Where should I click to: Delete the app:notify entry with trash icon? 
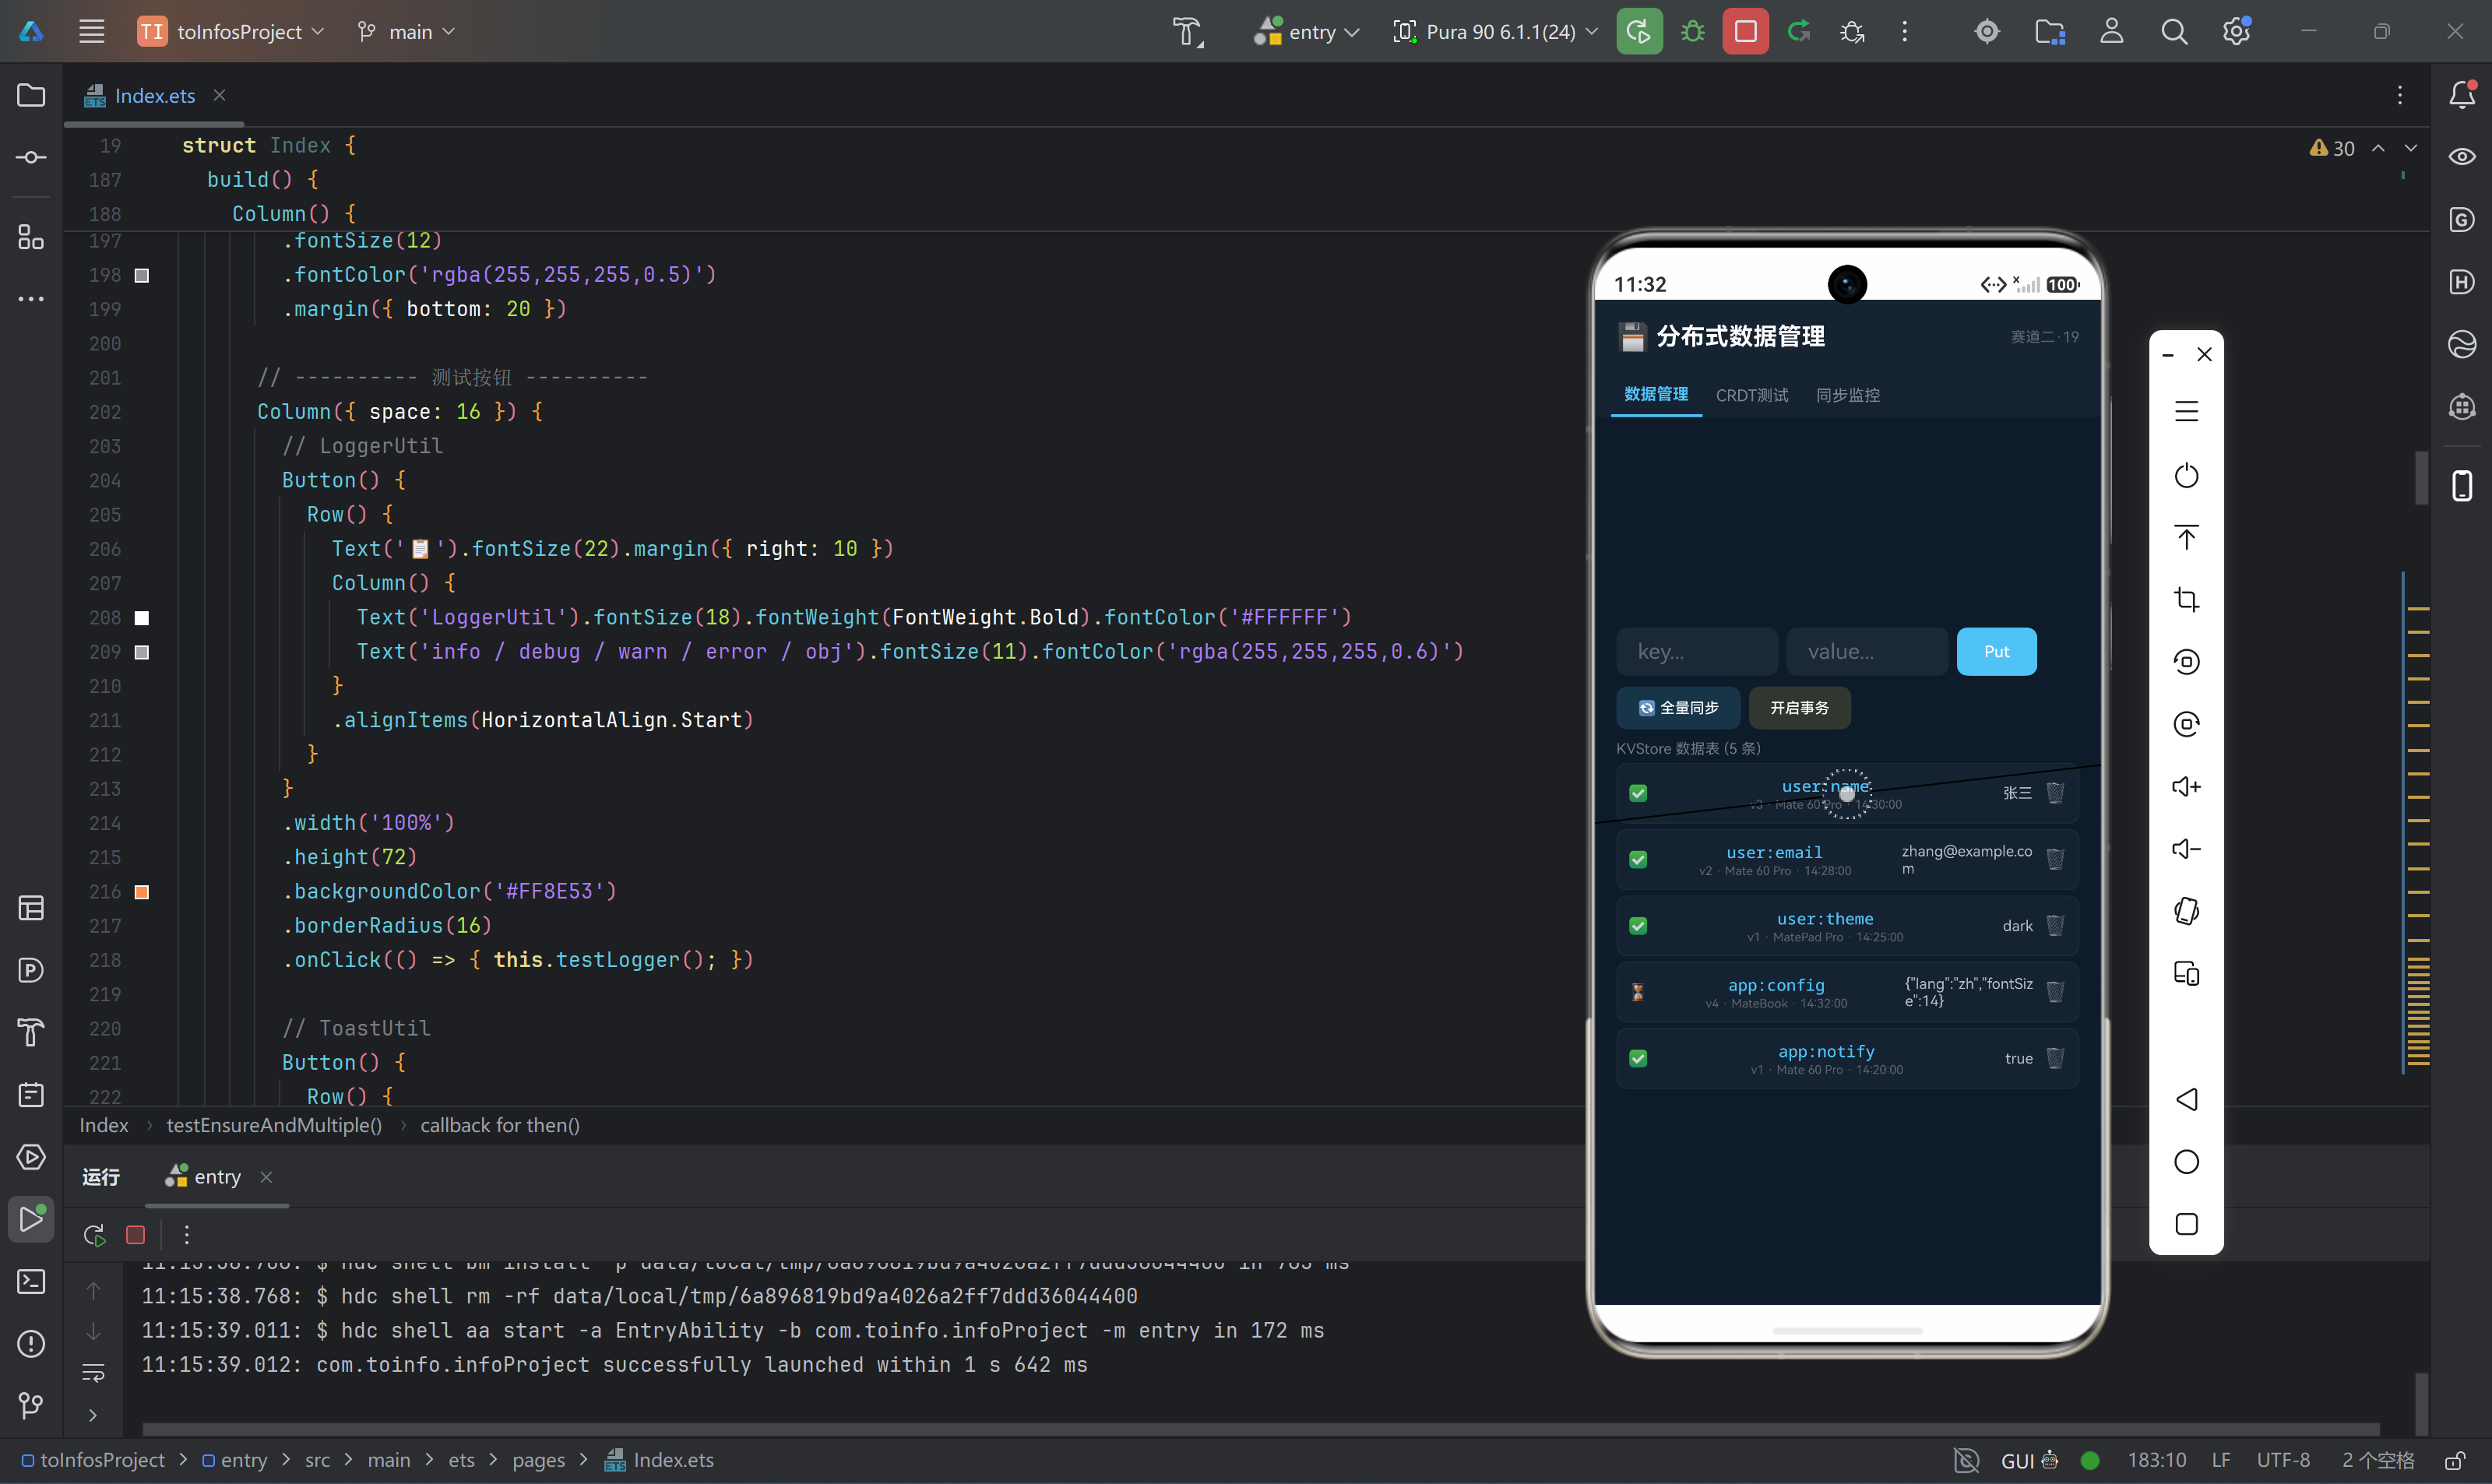click(x=2055, y=1058)
